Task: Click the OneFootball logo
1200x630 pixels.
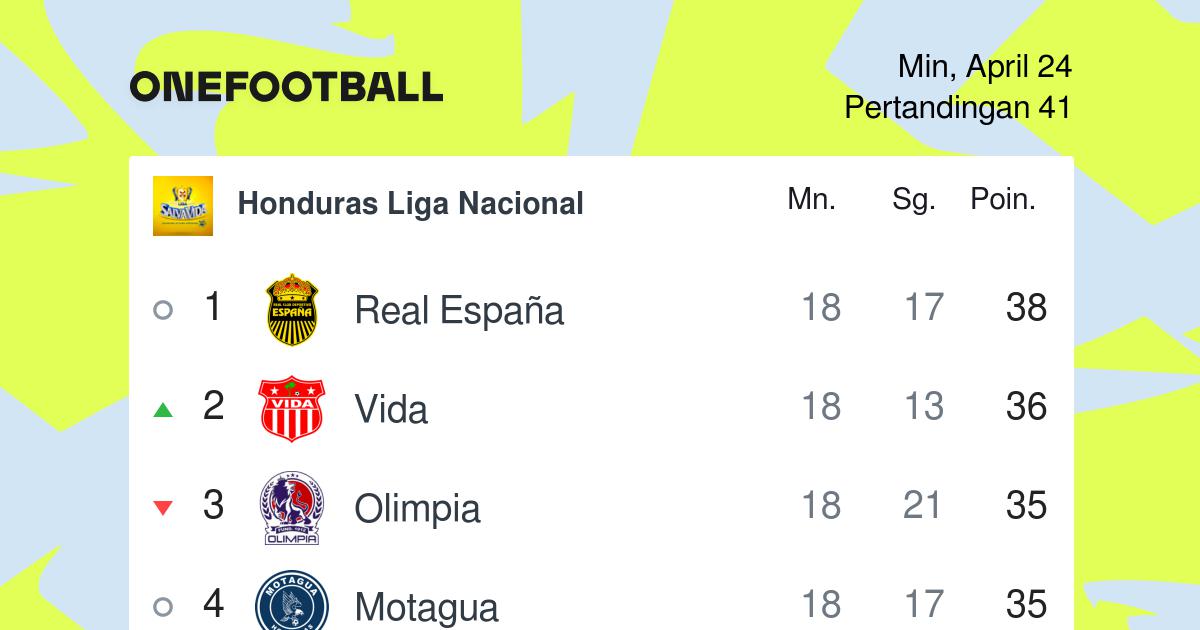Action: click(286, 87)
